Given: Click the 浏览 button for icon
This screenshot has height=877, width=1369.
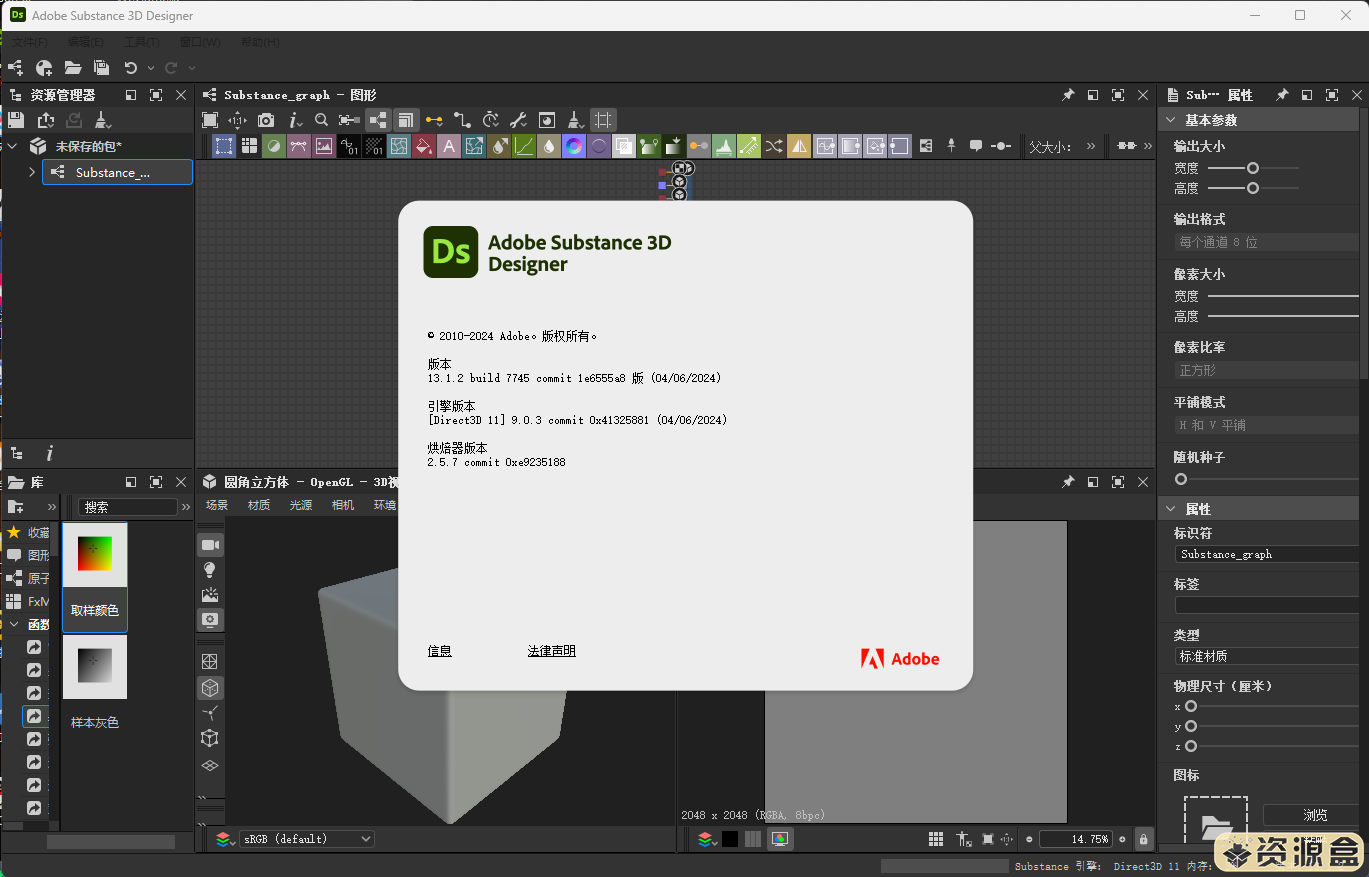Looking at the screenshot, I should [x=1314, y=815].
